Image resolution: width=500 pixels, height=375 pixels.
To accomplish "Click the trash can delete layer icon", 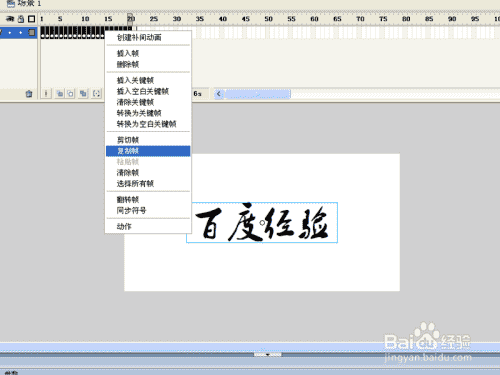I will pyautogui.click(x=29, y=94).
